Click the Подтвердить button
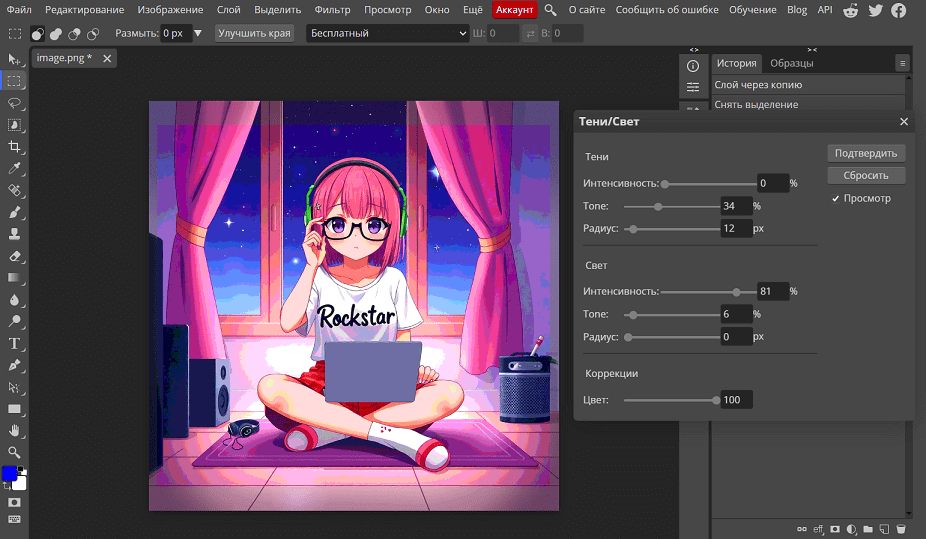 866,153
